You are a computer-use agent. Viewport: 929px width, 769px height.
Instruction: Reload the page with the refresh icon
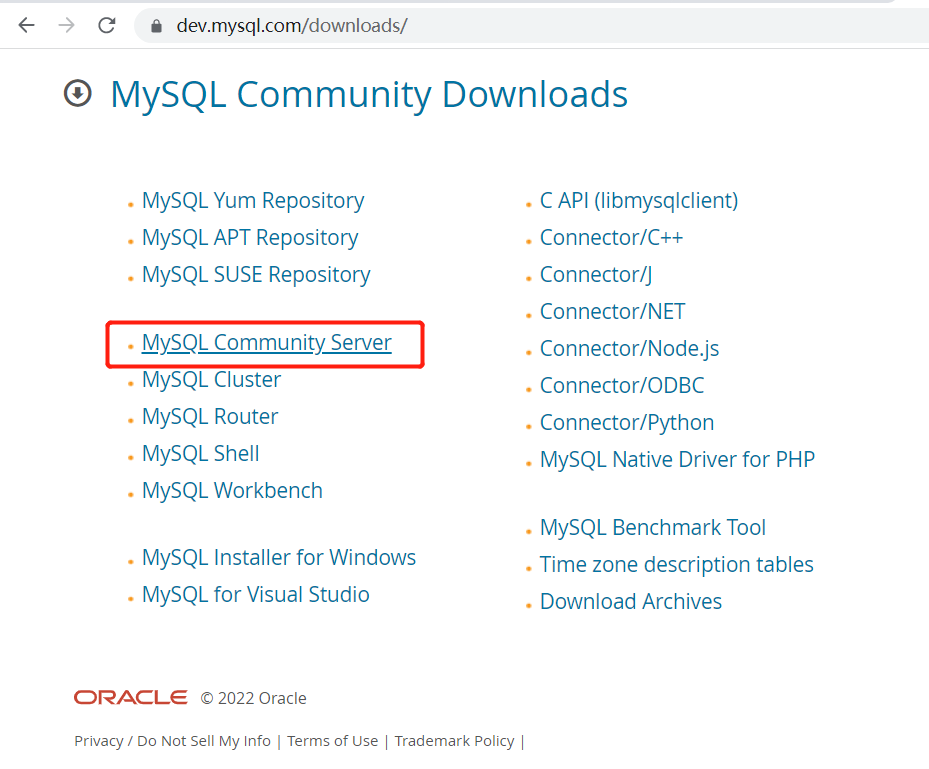pos(107,25)
